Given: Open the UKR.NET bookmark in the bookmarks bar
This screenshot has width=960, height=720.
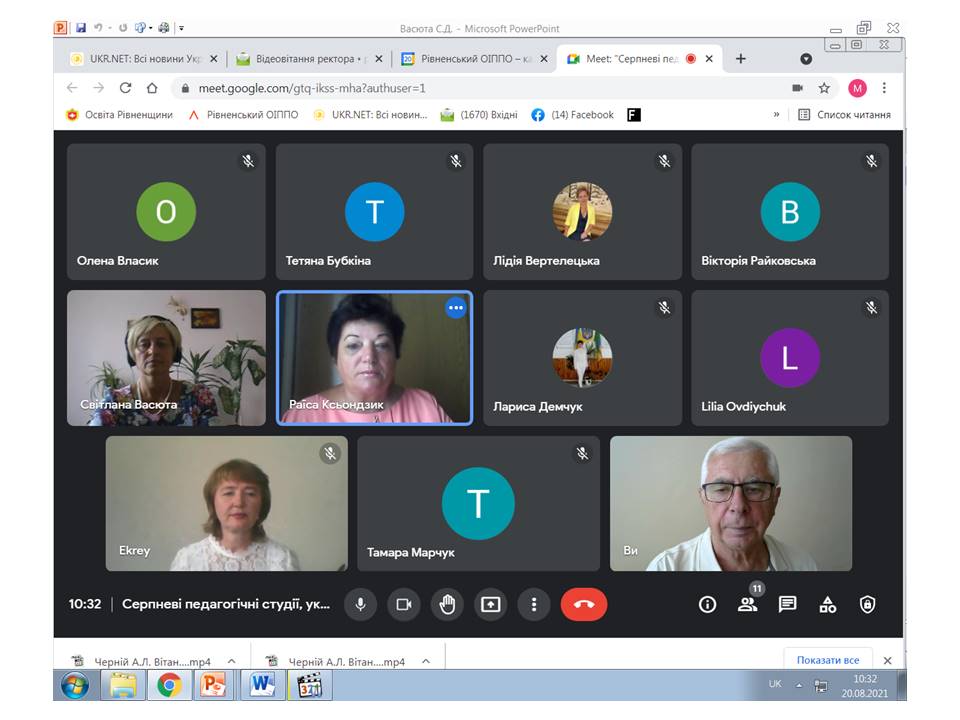Looking at the screenshot, I should [x=370, y=115].
